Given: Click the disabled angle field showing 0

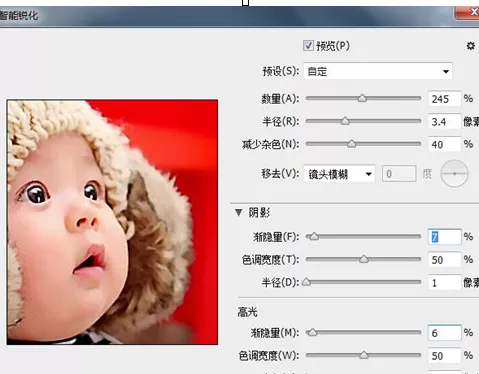Looking at the screenshot, I should [x=399, y=174].
